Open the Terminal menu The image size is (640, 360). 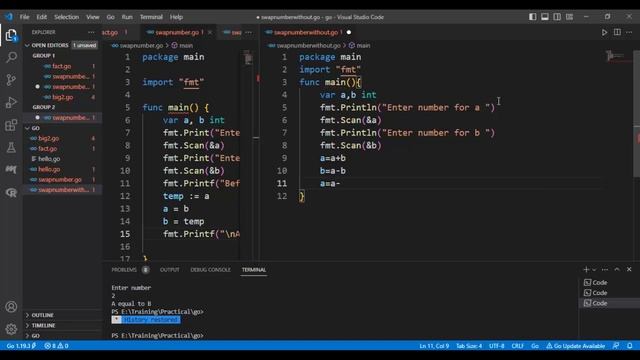point(151,17)
